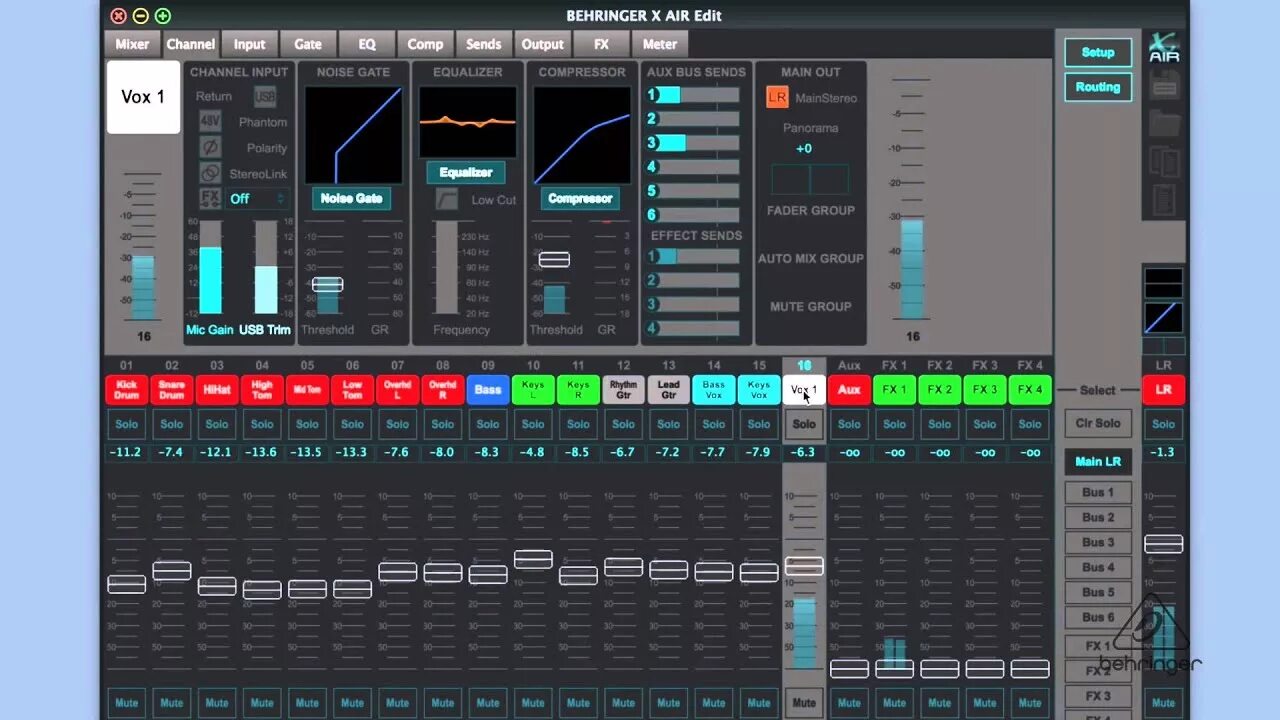The width and height of the screenshot is (1280, 720).
Task: Select the red Aux channel label
Action: (x=849, y=389)
